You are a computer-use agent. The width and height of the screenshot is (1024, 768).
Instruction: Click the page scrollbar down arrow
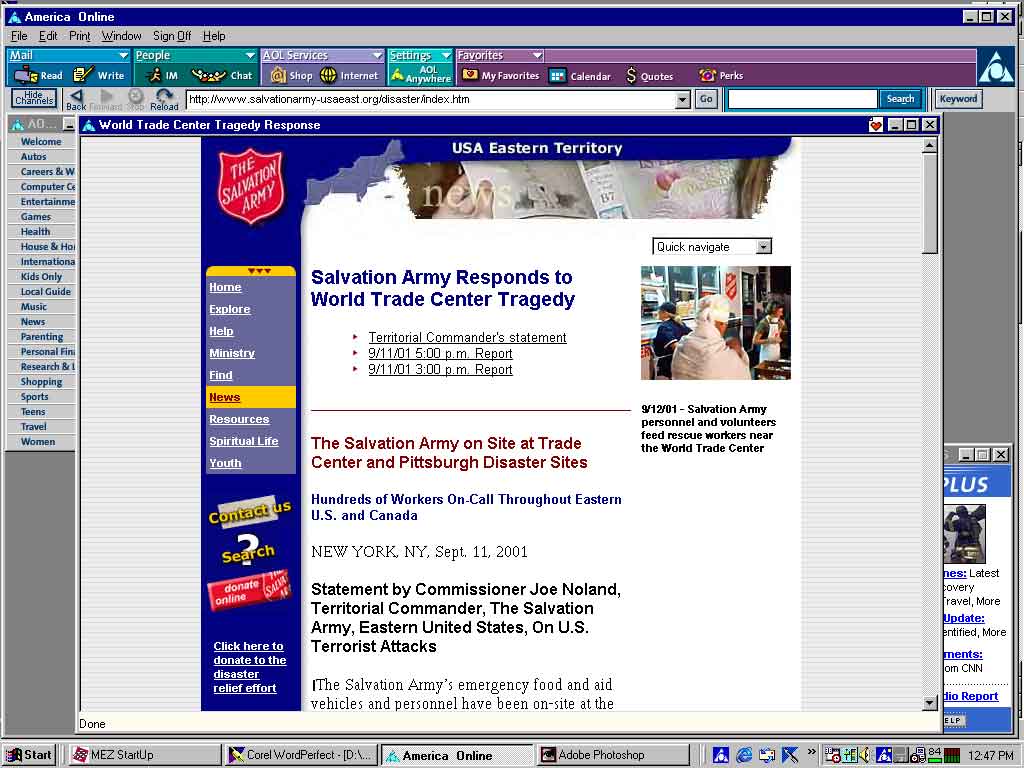click(x=930, y=703)
